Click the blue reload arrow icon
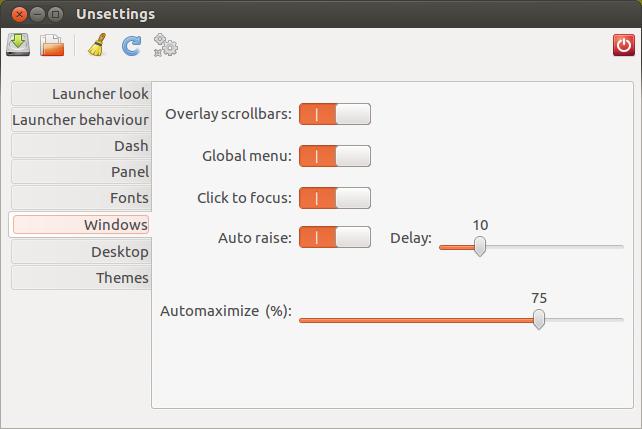 [x=131, y=45]
